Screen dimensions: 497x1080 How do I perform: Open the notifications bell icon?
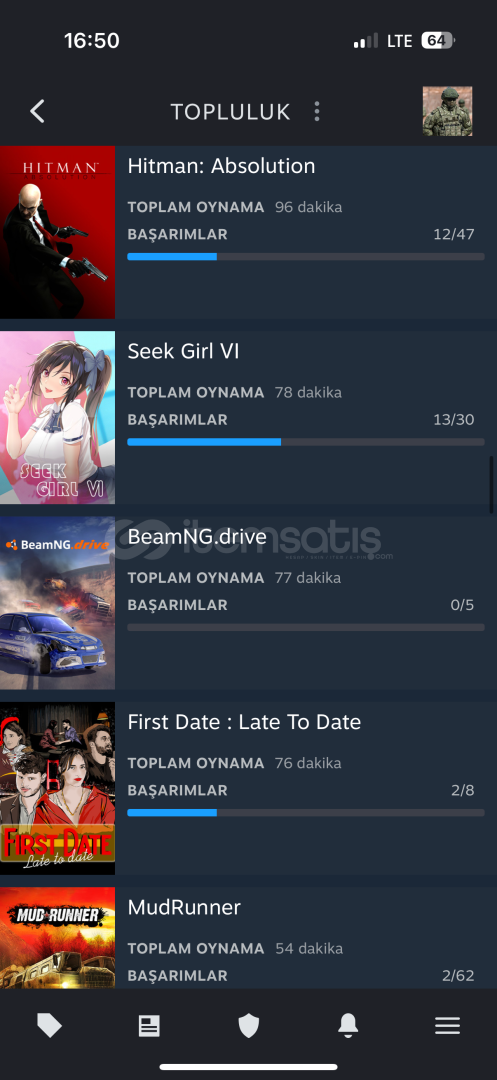(x=348, y=1026)
